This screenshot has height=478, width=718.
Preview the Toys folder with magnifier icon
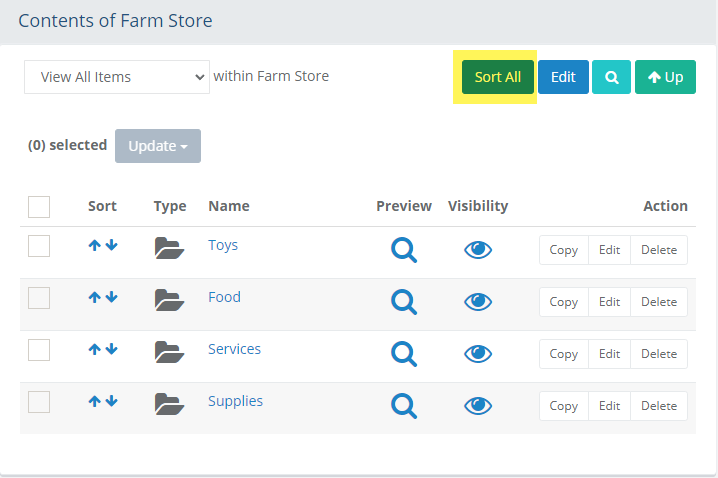coord(403,249)
